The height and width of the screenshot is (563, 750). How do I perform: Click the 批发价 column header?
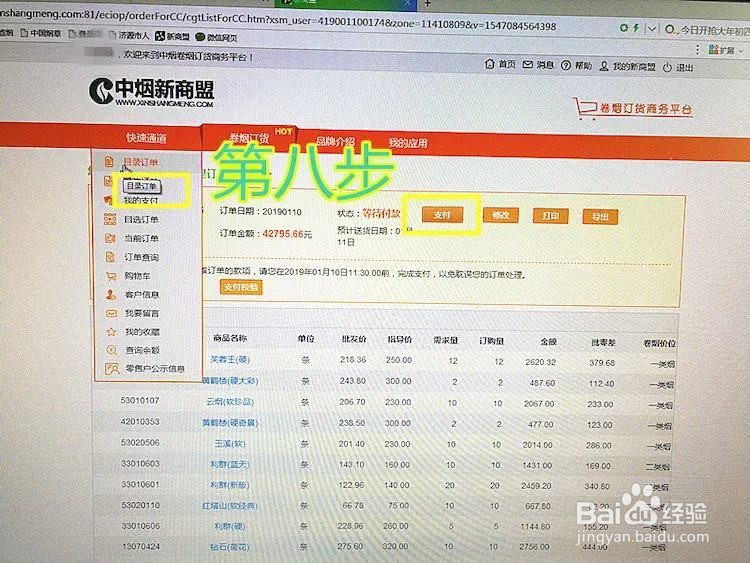coord(354,339)
